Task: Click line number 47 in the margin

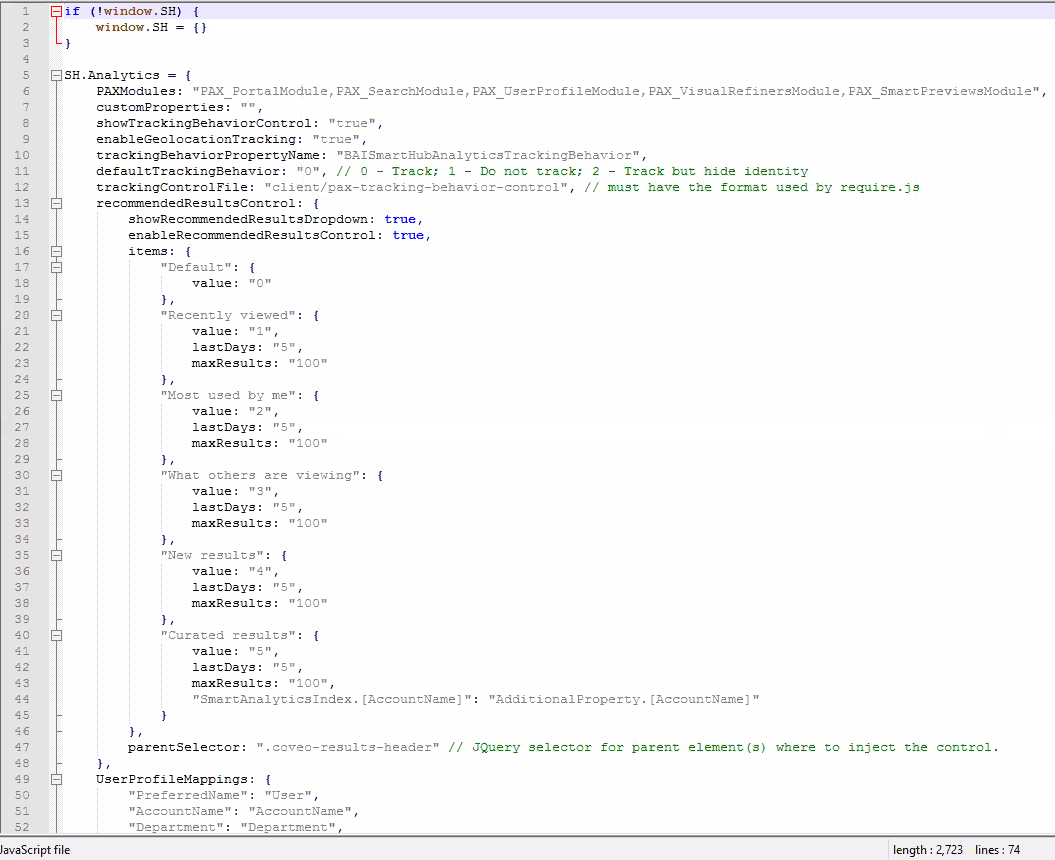Action: [22, 747]
